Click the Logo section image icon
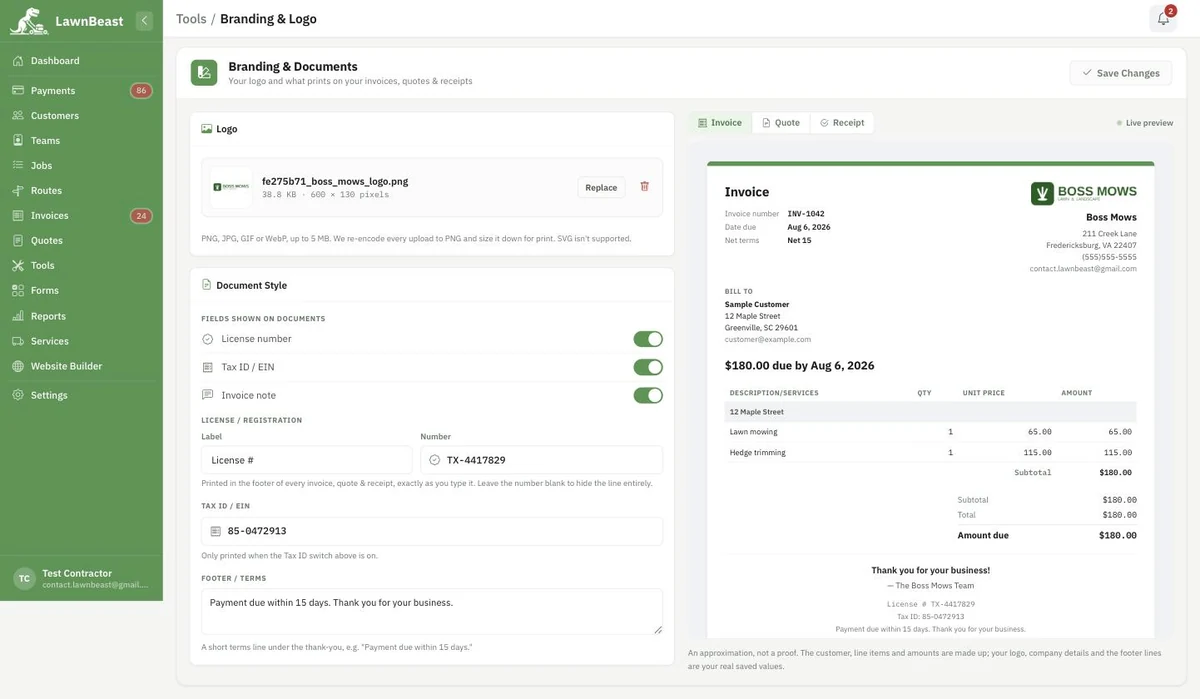 (206, 129)
